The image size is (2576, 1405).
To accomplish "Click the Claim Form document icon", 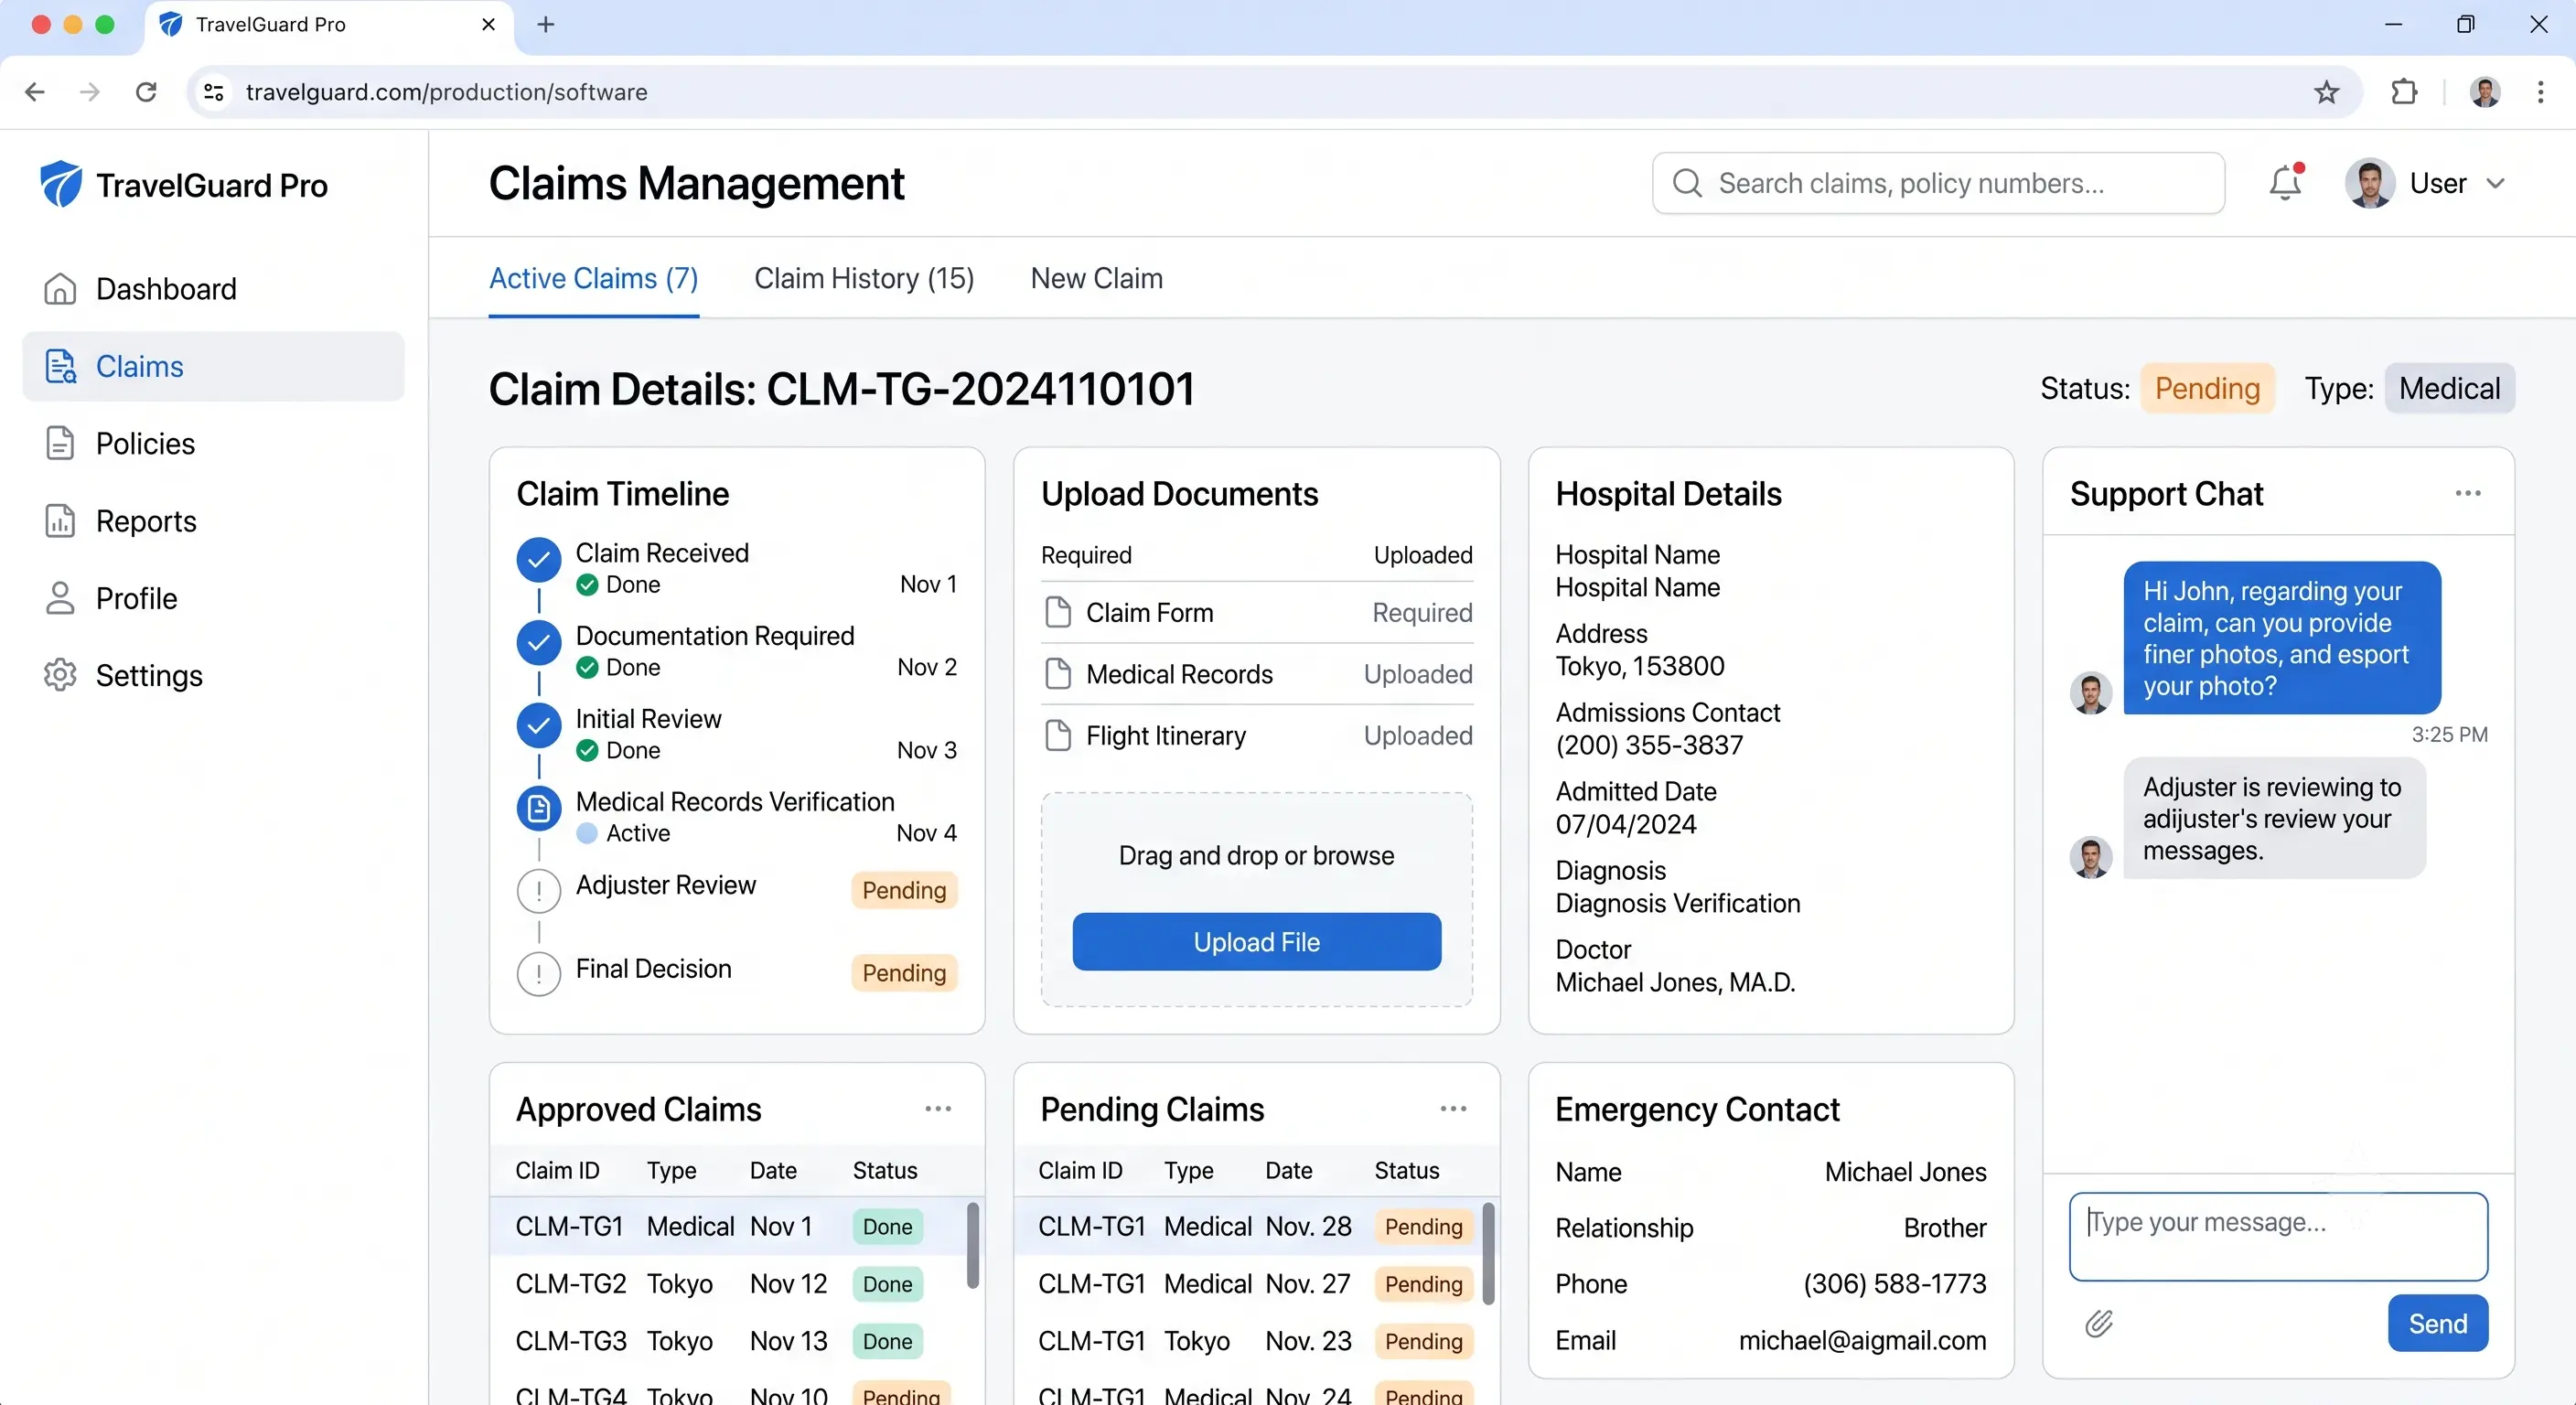I will pos(1058,612).
